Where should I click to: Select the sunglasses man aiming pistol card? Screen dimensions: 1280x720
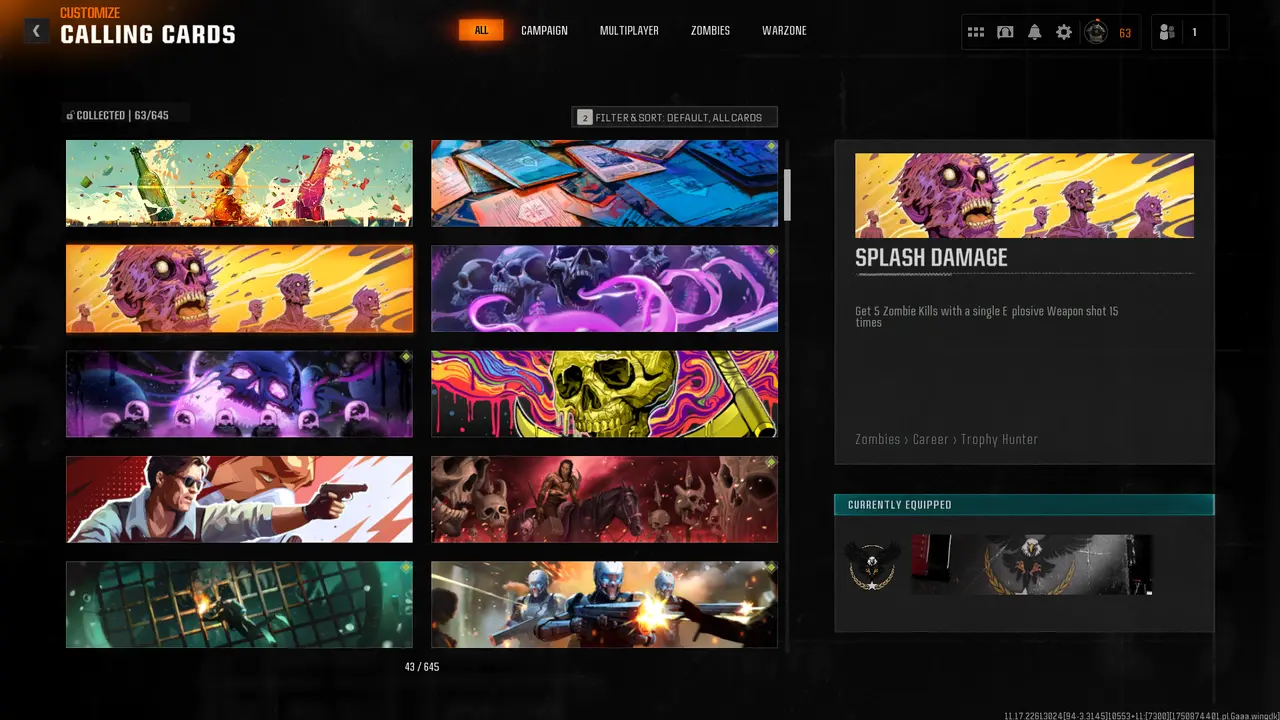(239, 499)
